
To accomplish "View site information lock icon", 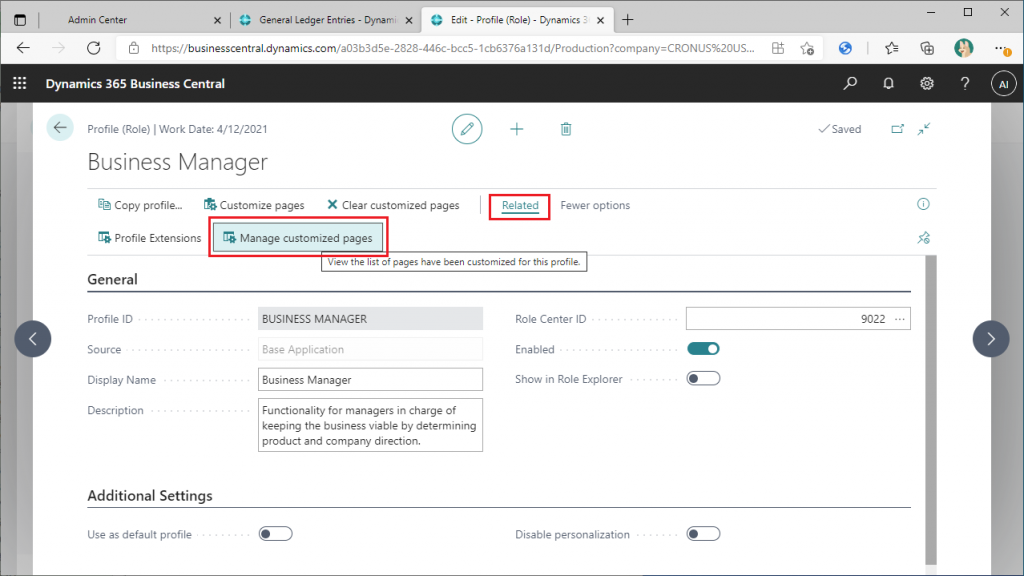I will pyautogui.click(x=134, y=48).
